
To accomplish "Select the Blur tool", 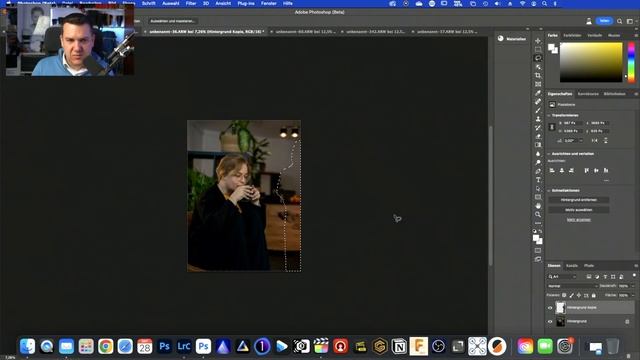I will click(538, 154).
